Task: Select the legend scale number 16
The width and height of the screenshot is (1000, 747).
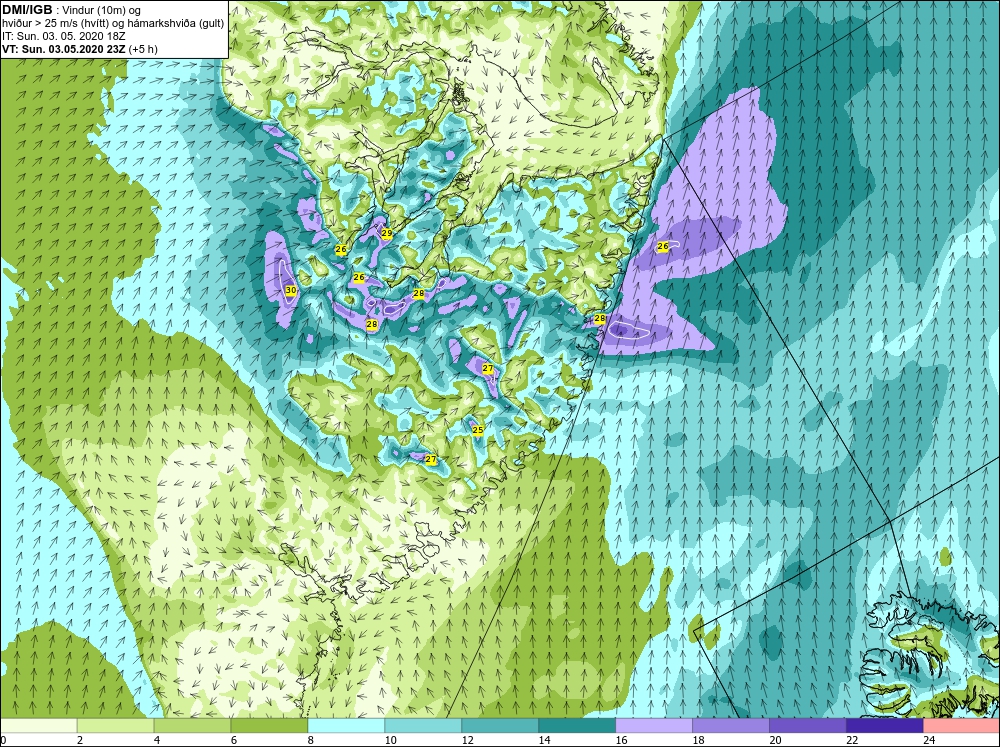Action: (x=622, y=740)
